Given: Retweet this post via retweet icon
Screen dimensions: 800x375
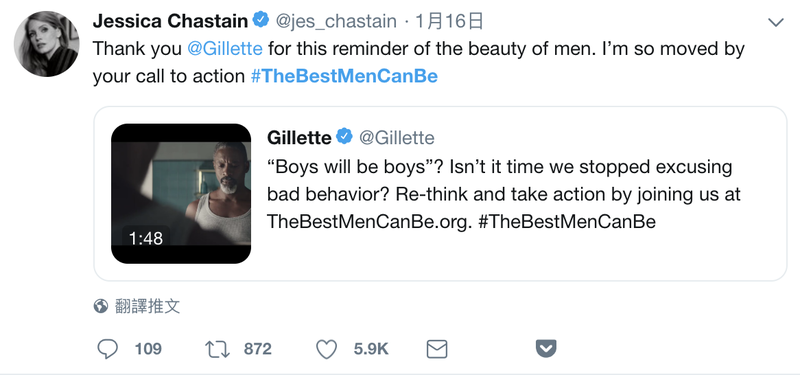Looking at the screenshot, I should point(217,349).
